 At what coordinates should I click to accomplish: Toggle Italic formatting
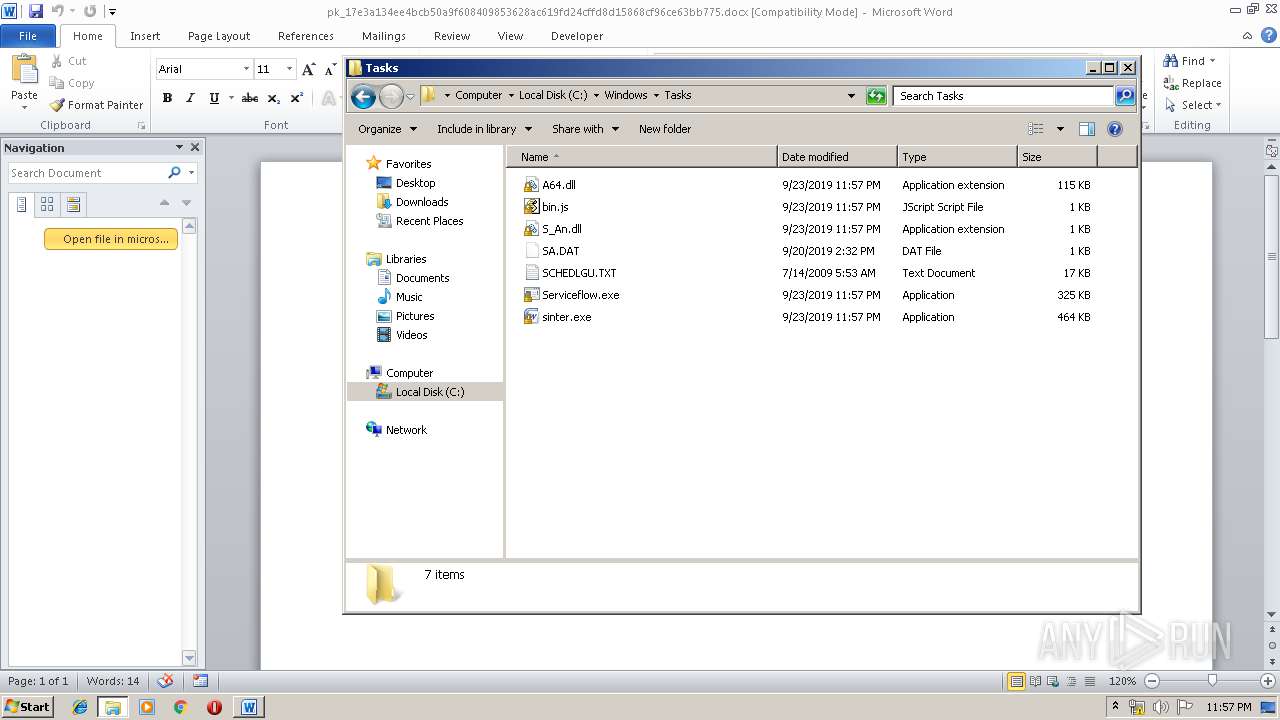coord(190,98)
